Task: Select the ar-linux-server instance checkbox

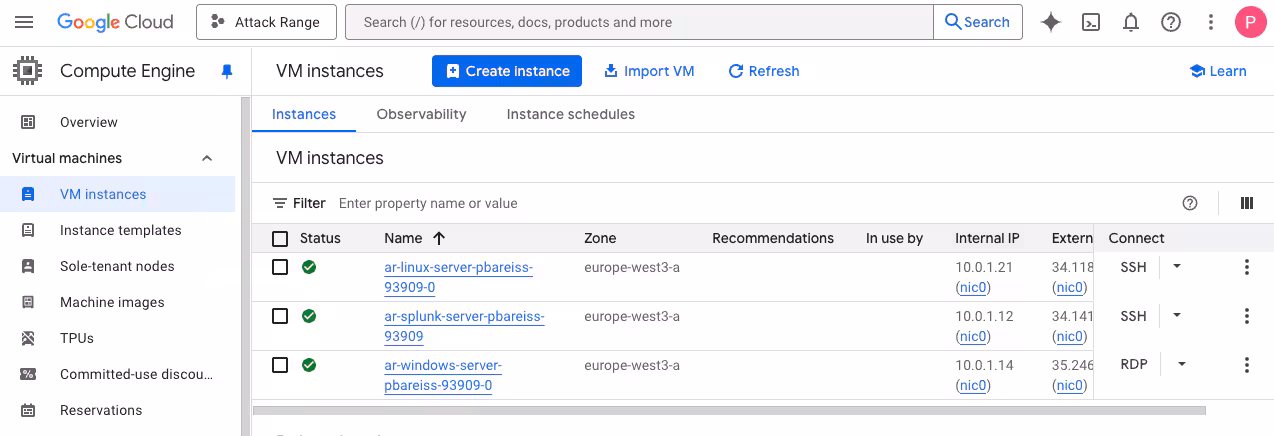Action: tap(280, 267)
